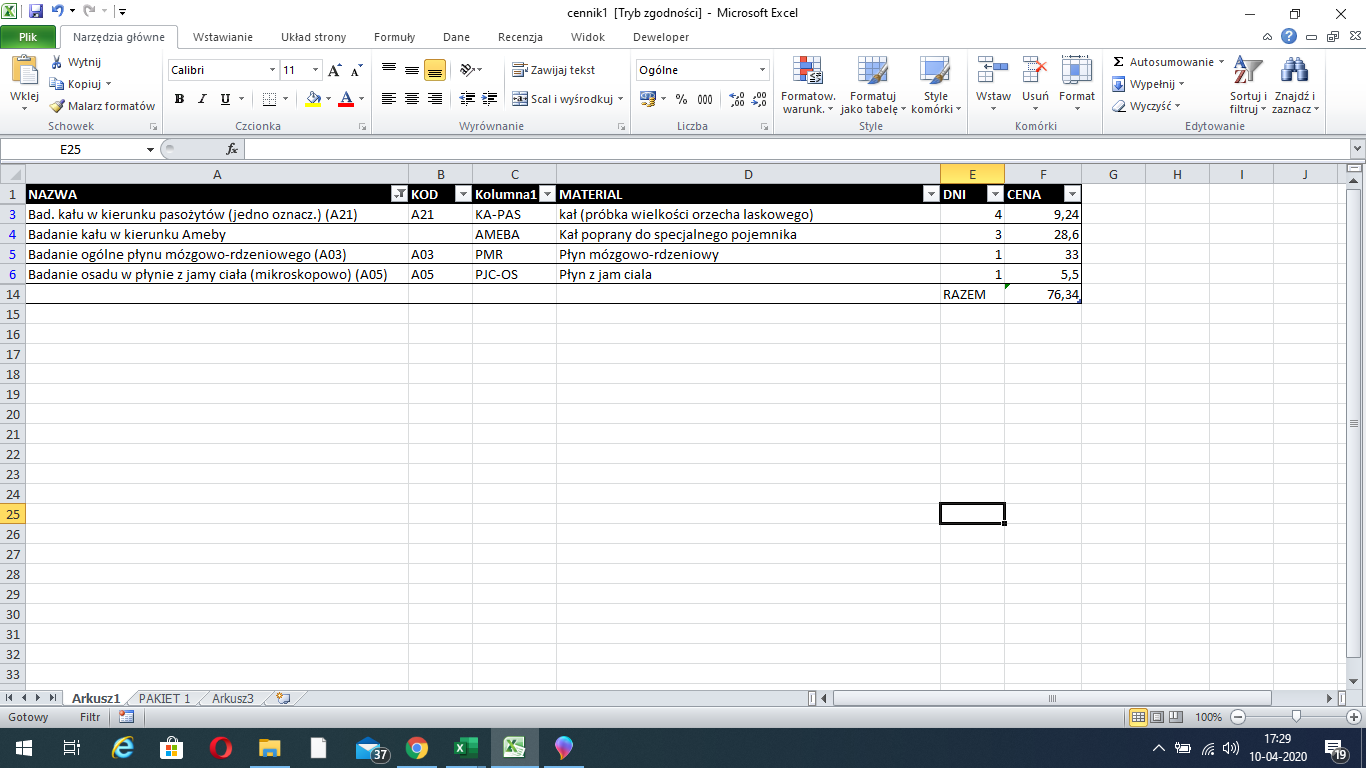Save the workbook with the floppy icon
The image size is (1366, 768).
tap(36, 13)
